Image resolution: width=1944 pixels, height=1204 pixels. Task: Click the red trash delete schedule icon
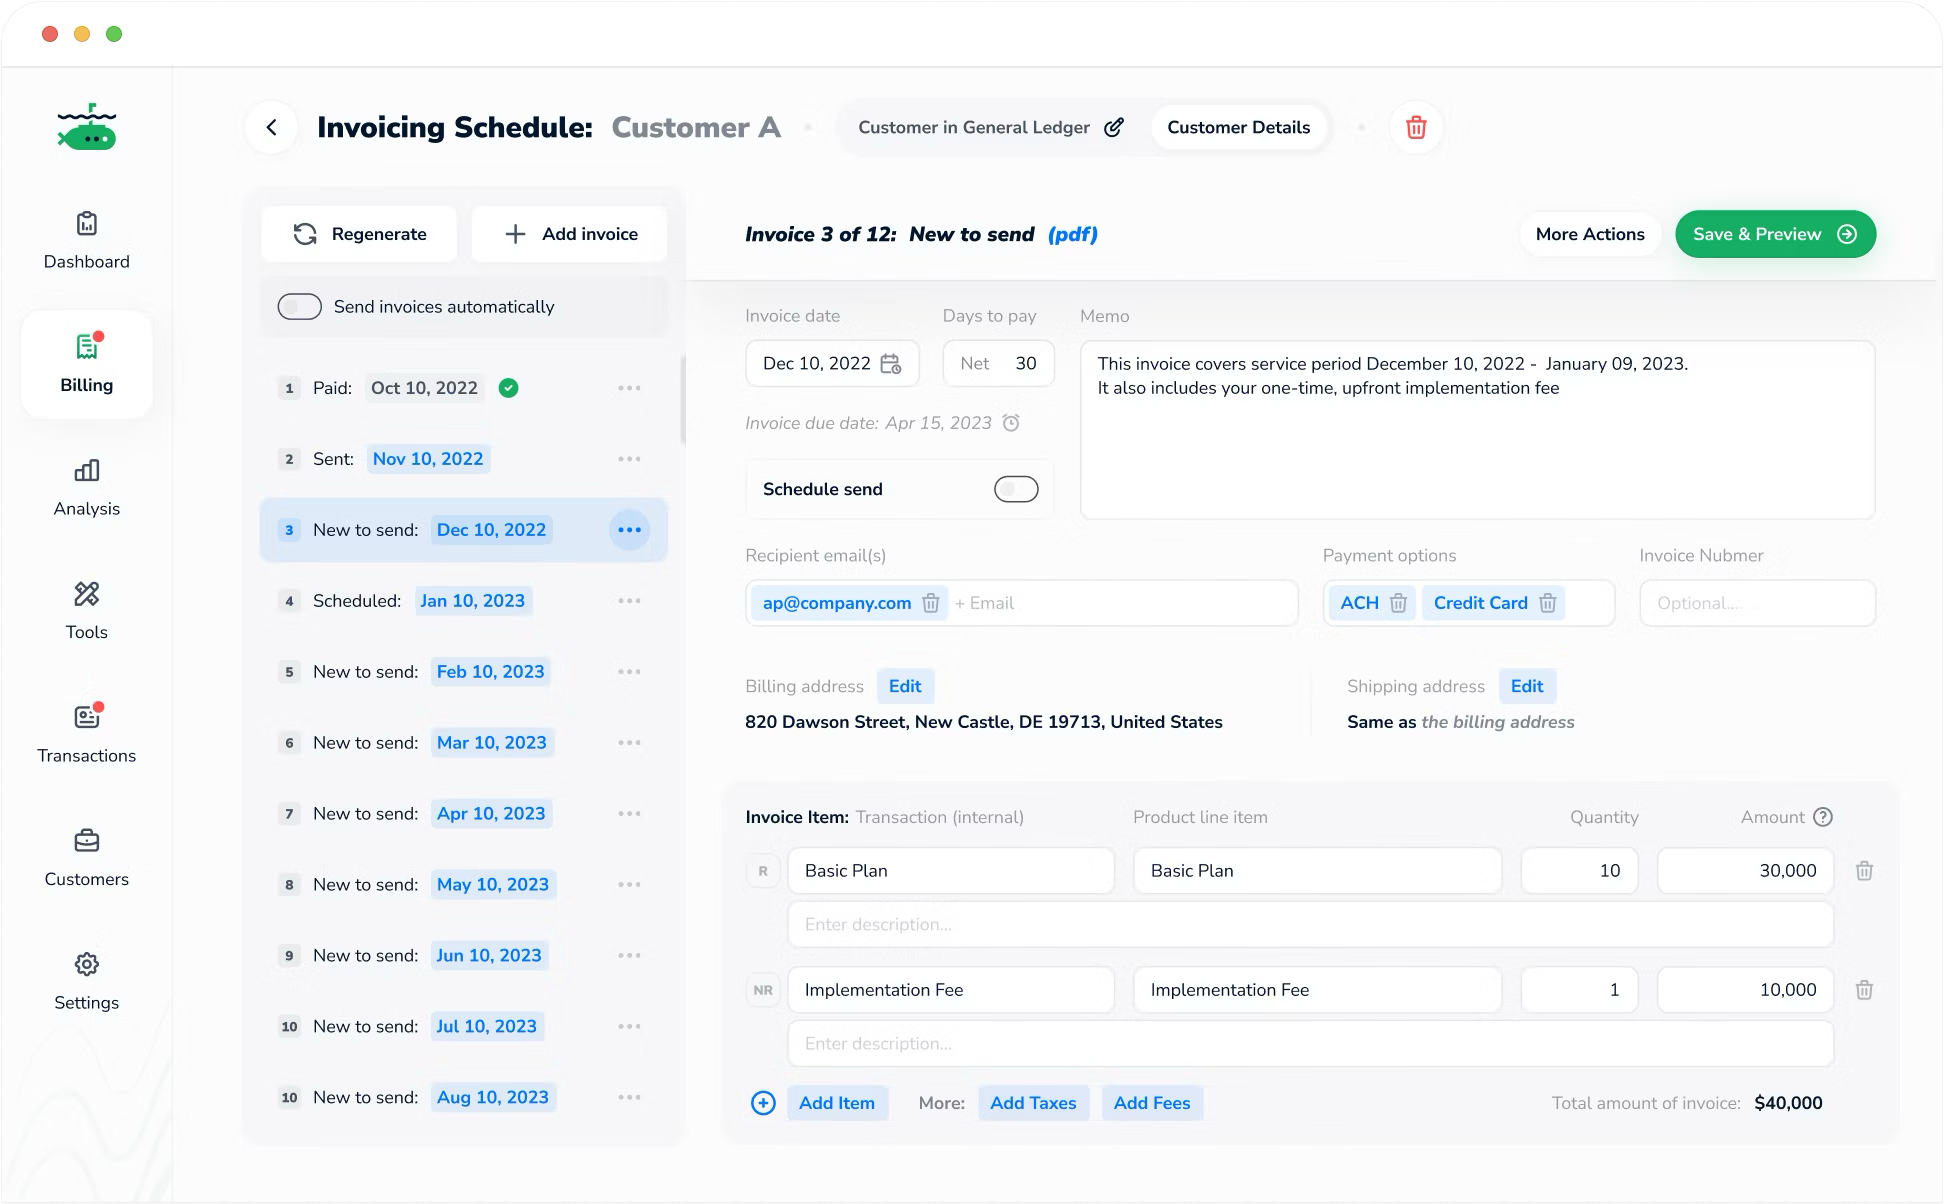[x=1415, y=128]
